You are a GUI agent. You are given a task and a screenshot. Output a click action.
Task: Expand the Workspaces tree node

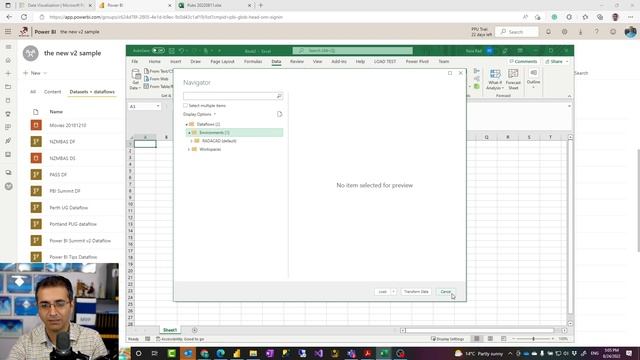pos(189,149)
